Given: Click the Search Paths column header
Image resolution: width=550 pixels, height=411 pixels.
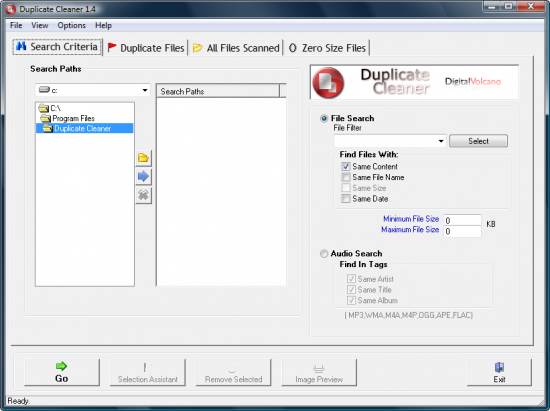Looking at the screenshot, I should click(218, 91).
